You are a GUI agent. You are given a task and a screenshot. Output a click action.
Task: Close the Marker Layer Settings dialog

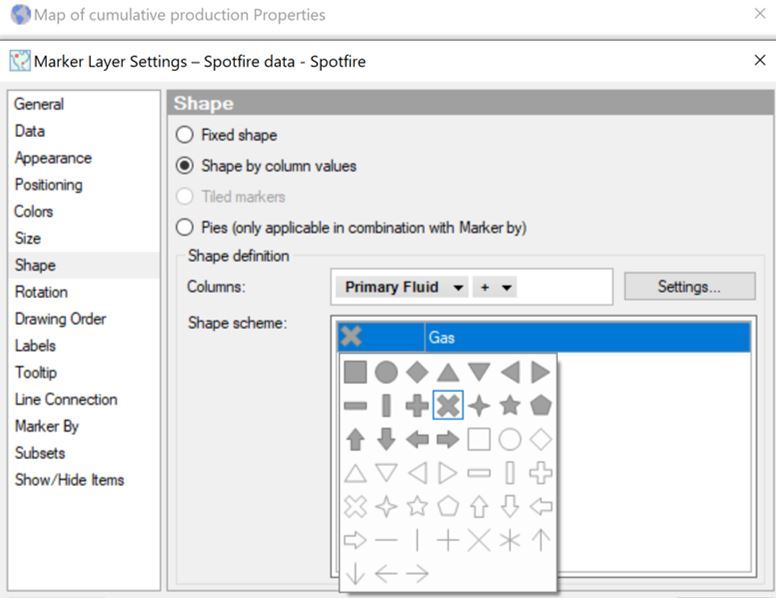[x=759, y=61]
